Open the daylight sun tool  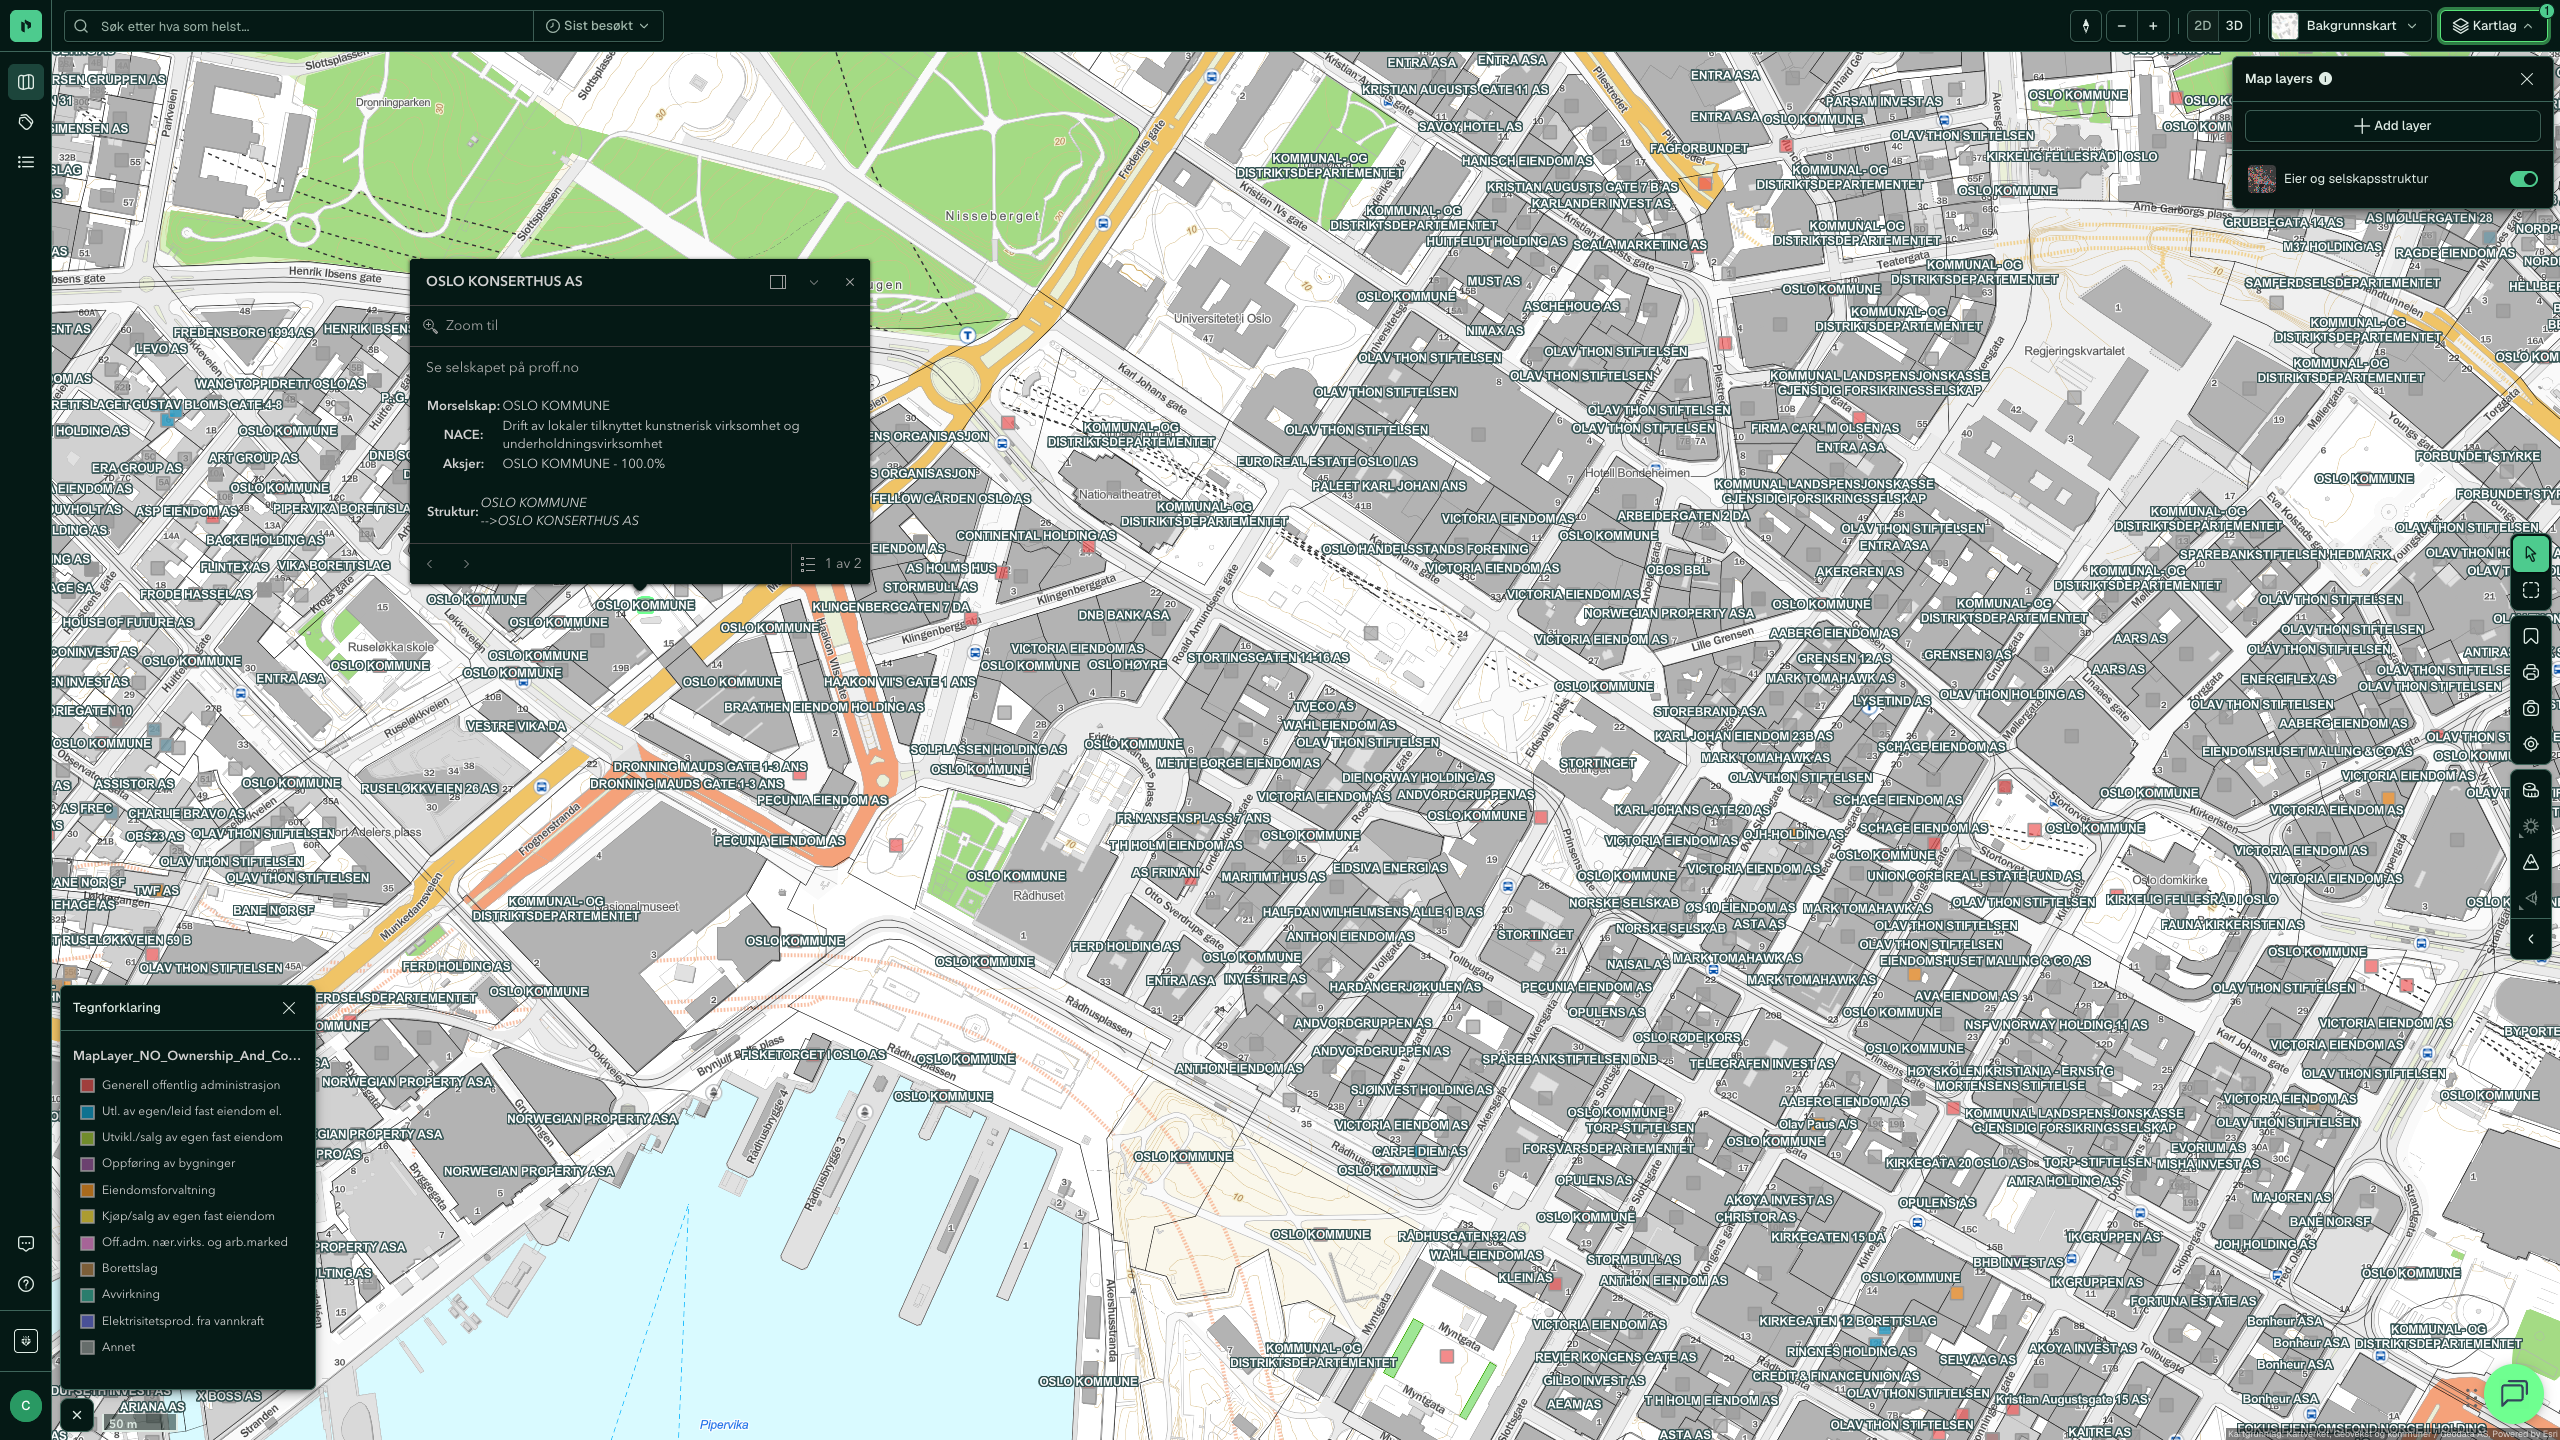[2531, 826]
